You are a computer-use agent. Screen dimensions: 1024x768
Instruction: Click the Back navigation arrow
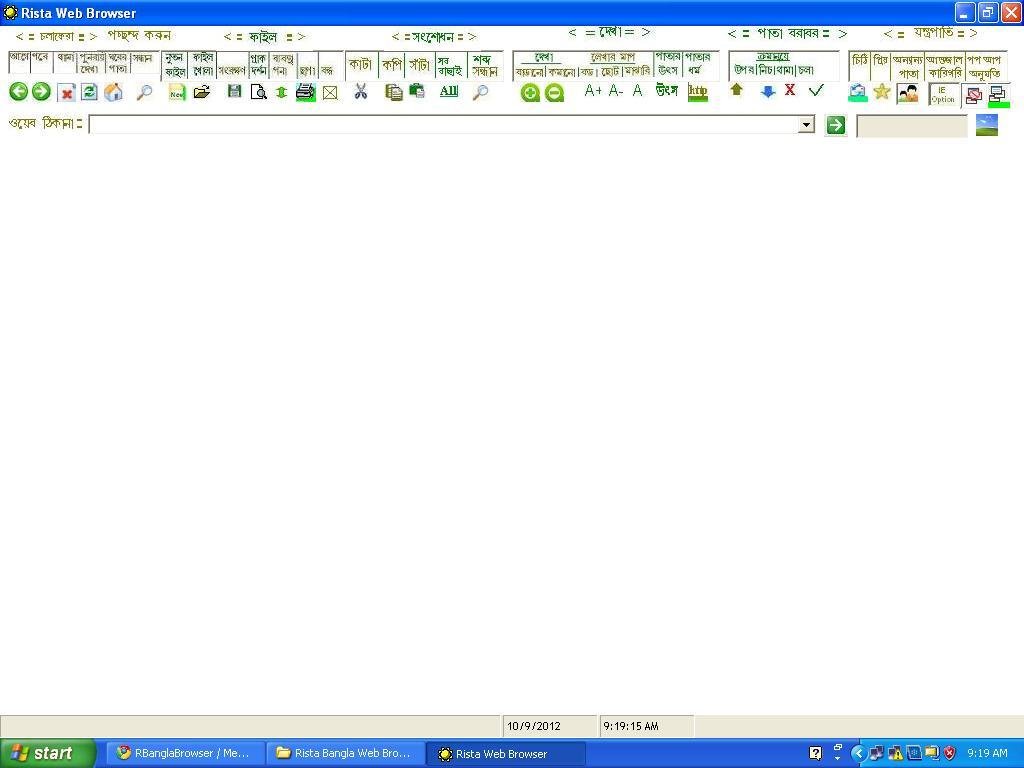coord(19,91)
